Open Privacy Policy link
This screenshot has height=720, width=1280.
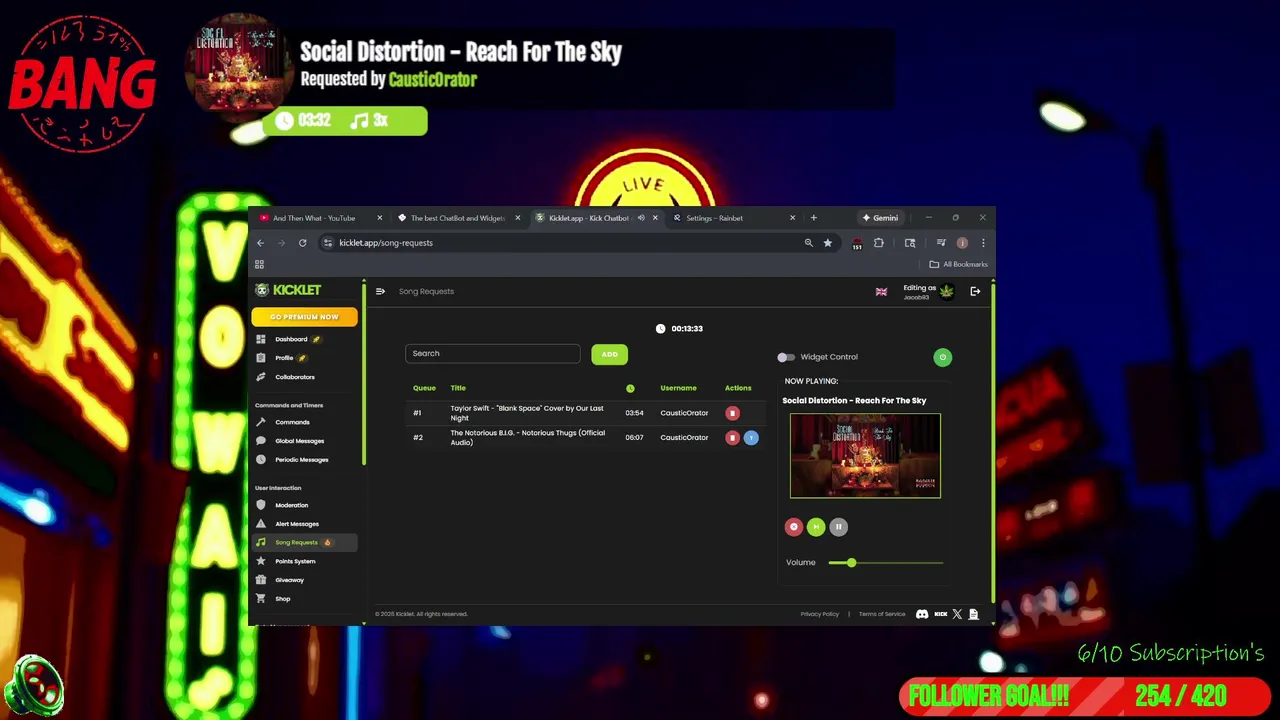[x=819, y=614]
